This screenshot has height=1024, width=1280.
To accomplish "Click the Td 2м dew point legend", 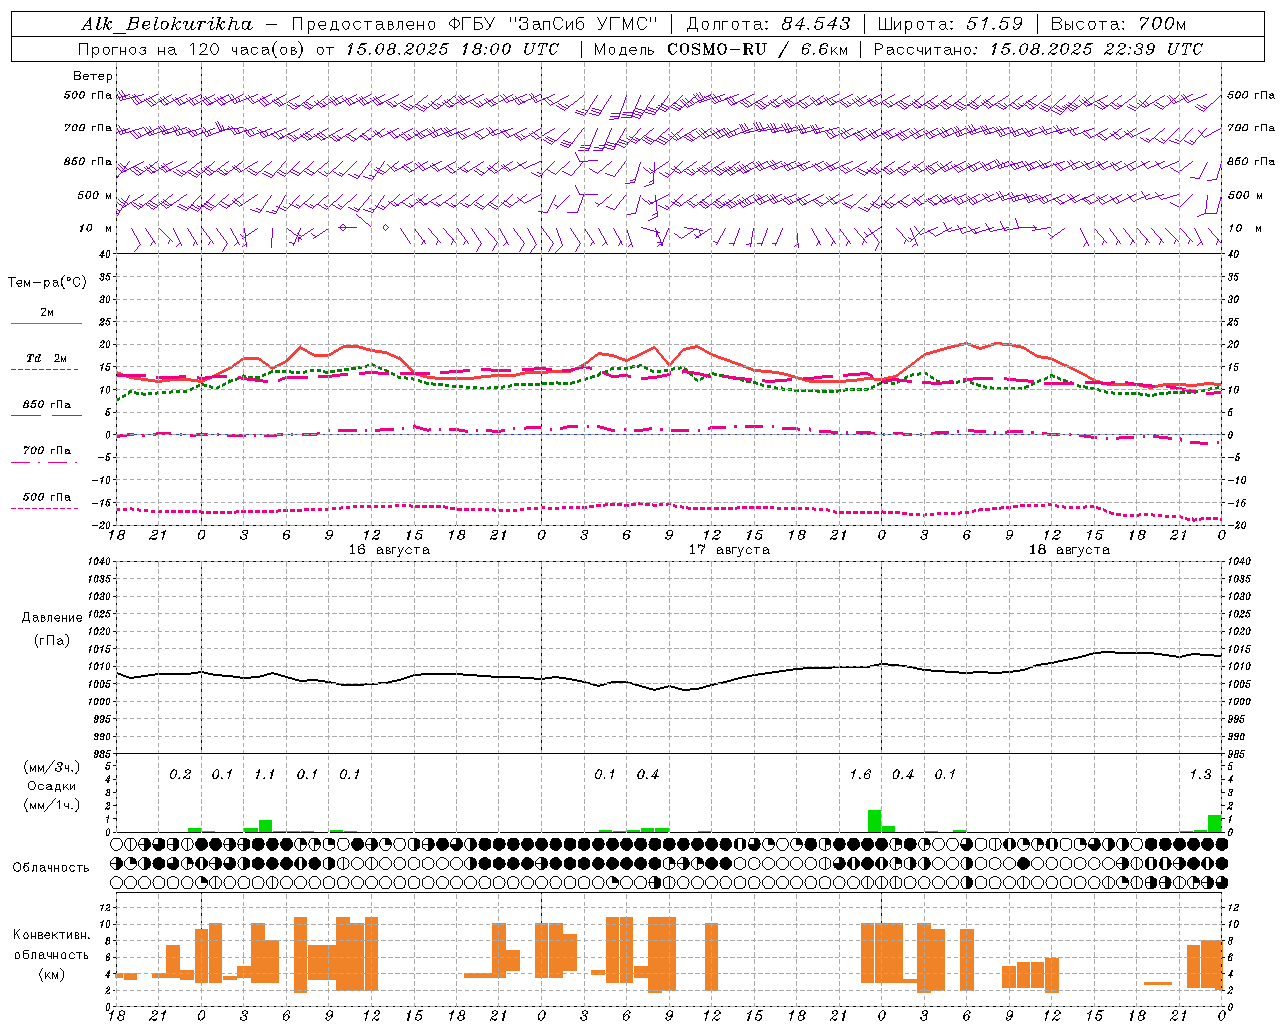I will [46, 358].
